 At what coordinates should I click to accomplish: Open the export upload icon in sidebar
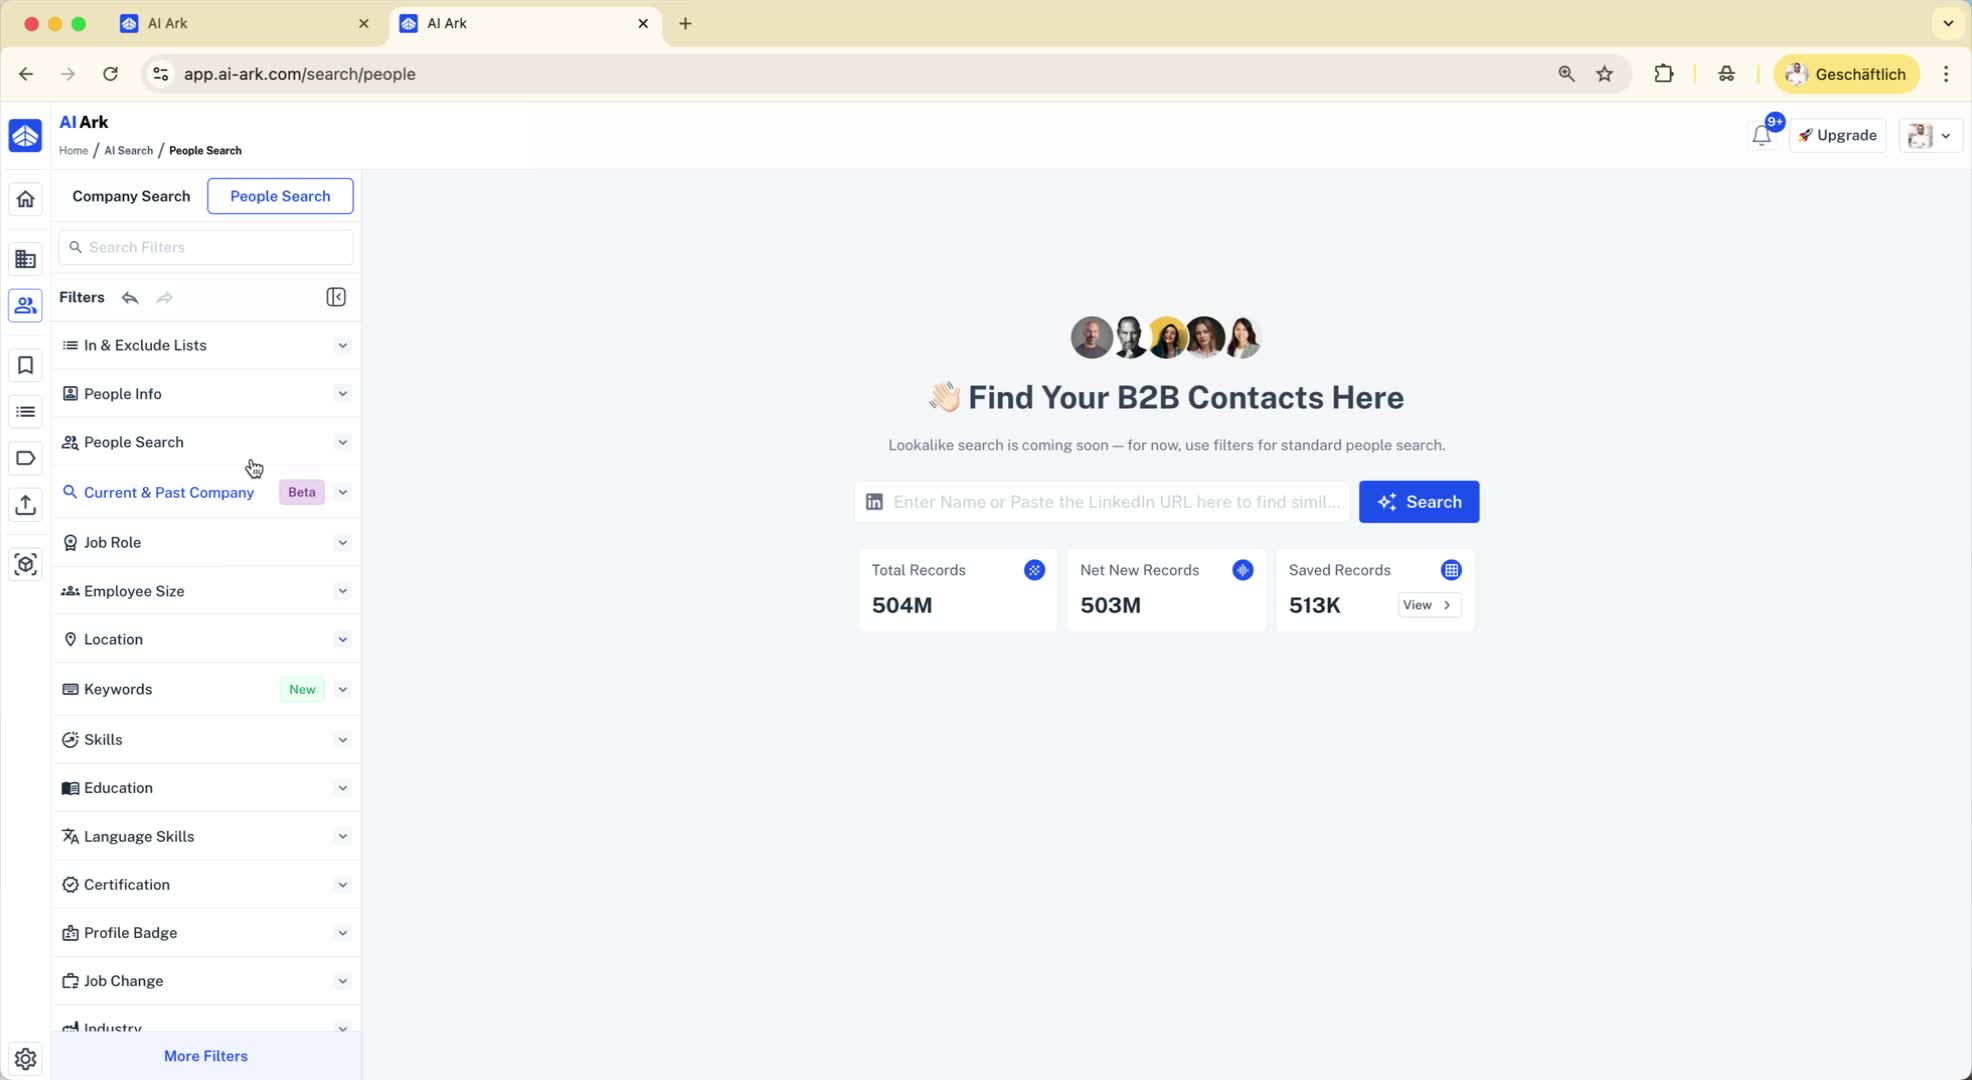(x=26, y=505)
